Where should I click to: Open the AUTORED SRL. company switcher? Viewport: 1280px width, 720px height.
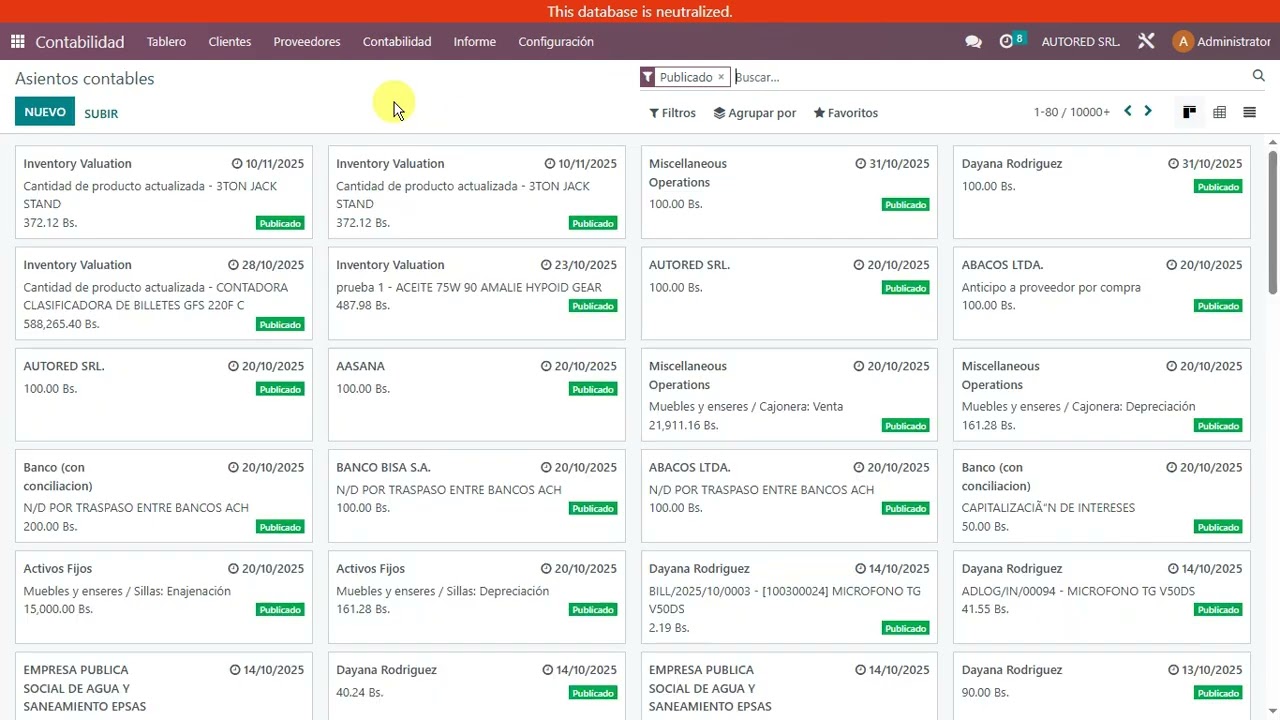click(x=1081, y=42)
